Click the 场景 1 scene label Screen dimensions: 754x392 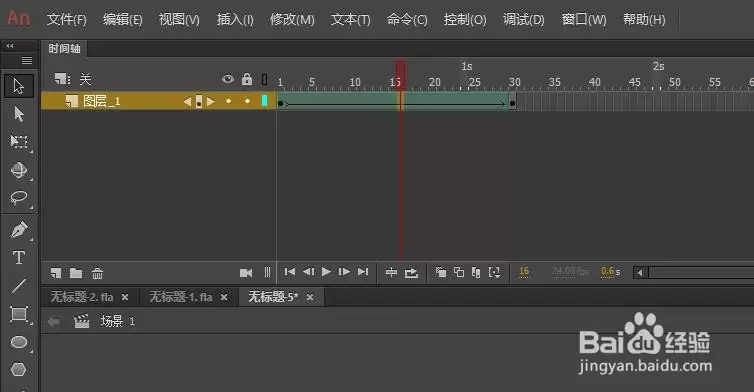pos(117,321)
